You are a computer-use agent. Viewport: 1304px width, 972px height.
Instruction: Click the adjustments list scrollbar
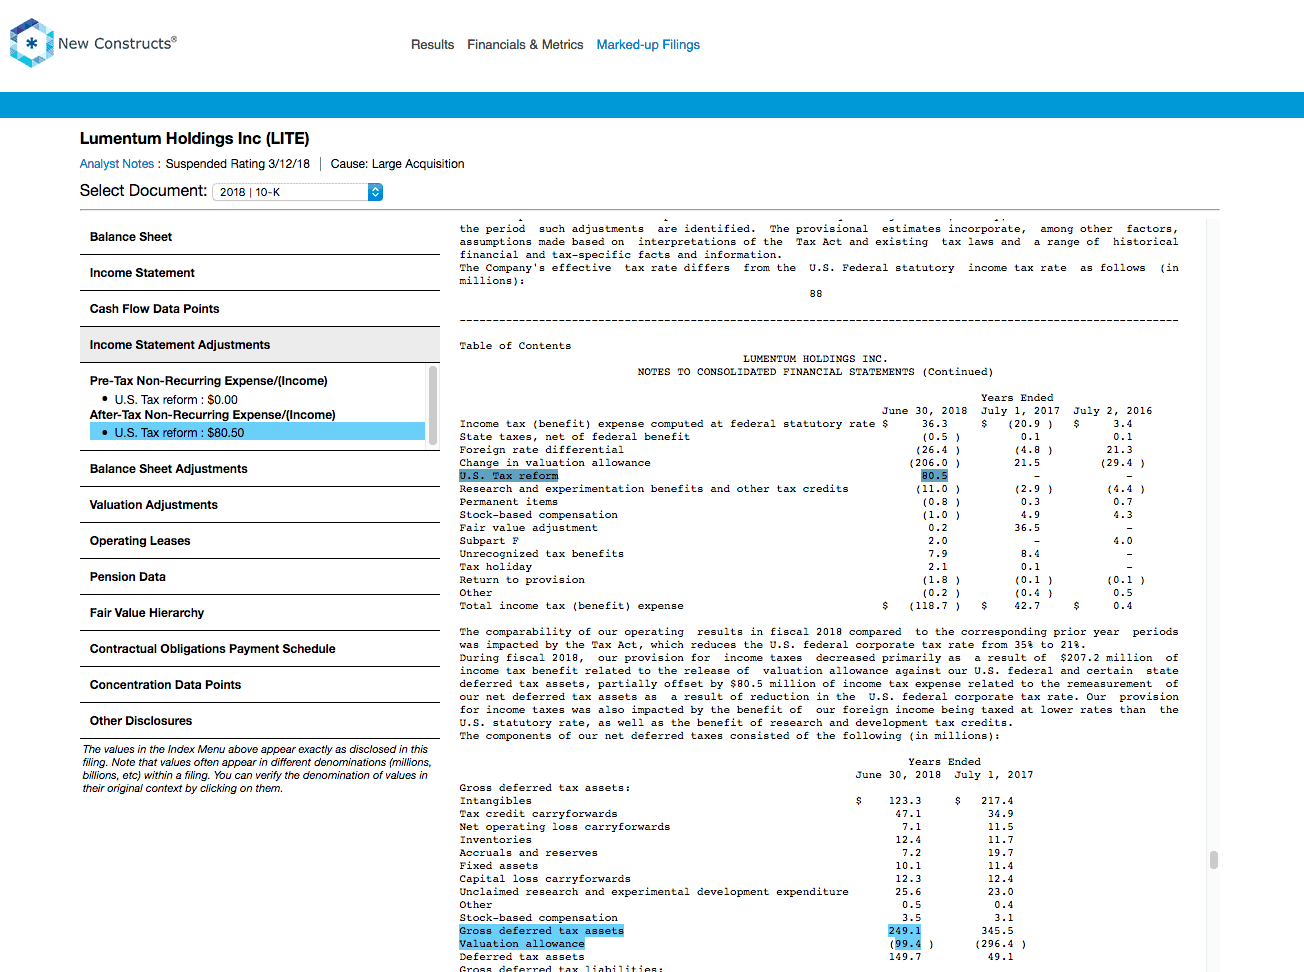coord(433,405)
